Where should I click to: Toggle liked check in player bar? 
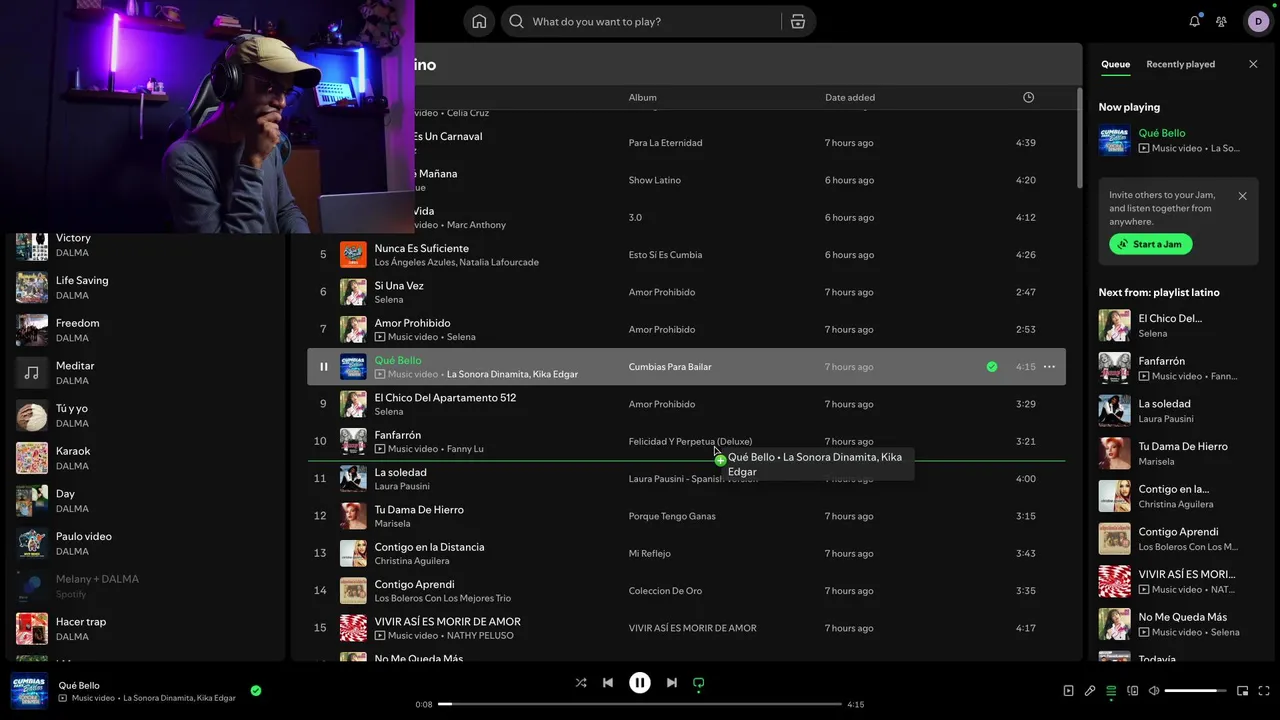[x=256, y=690]
